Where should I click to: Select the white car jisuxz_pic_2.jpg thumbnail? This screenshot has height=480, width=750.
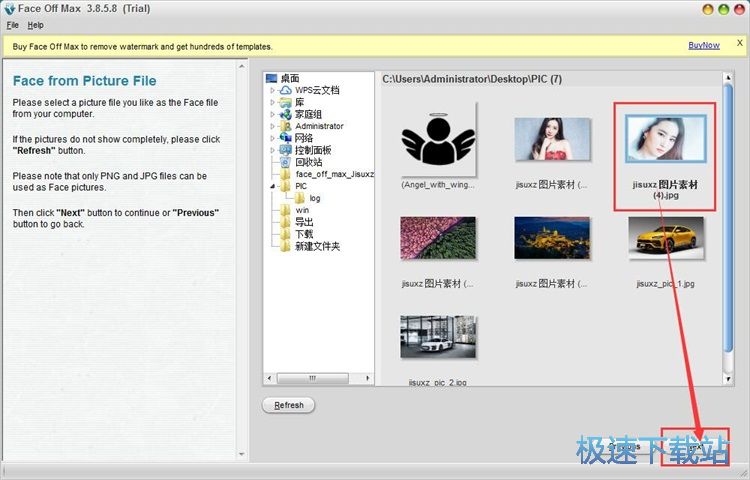coord(438,337)
